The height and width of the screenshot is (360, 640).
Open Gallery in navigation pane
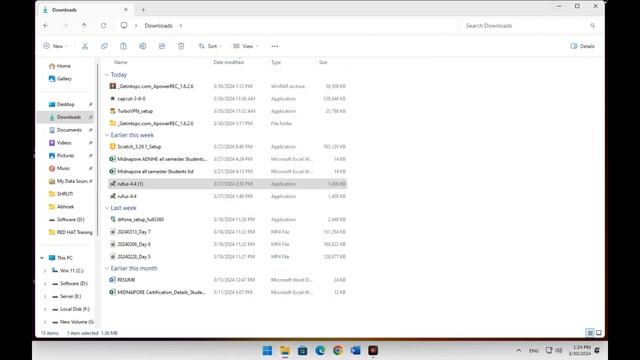coord(60,78)
